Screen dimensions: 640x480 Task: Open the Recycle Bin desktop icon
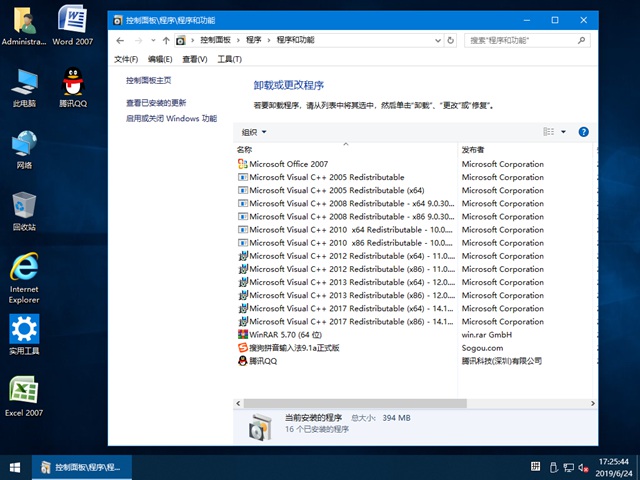pos(24,211)
